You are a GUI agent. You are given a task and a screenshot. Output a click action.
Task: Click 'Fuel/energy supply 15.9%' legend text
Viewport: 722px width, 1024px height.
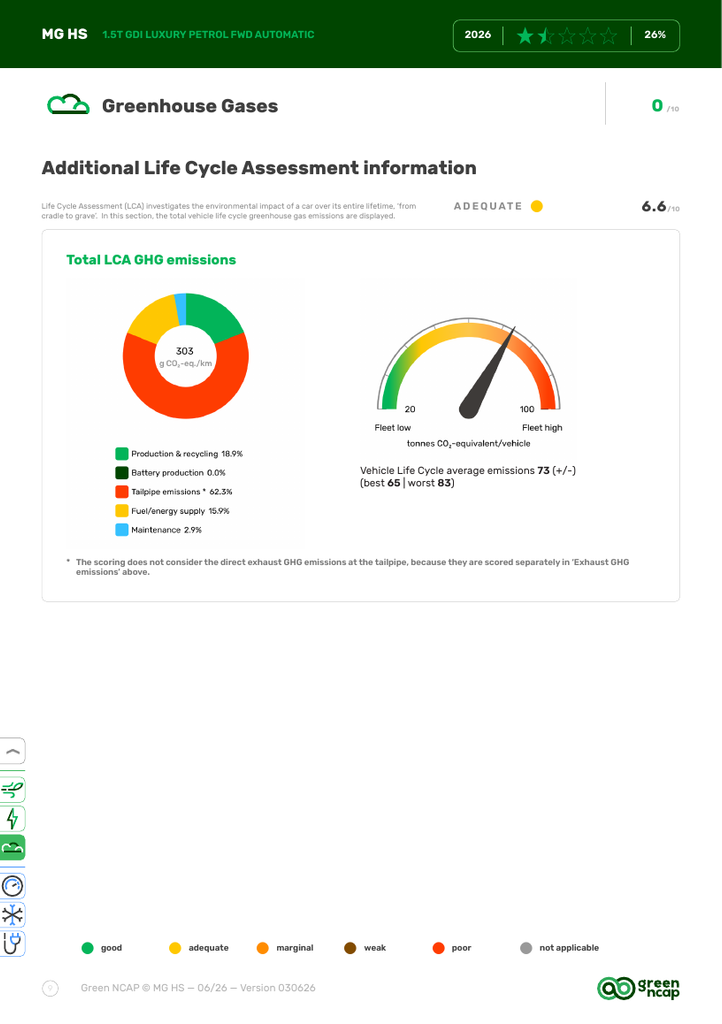[180, 511]
